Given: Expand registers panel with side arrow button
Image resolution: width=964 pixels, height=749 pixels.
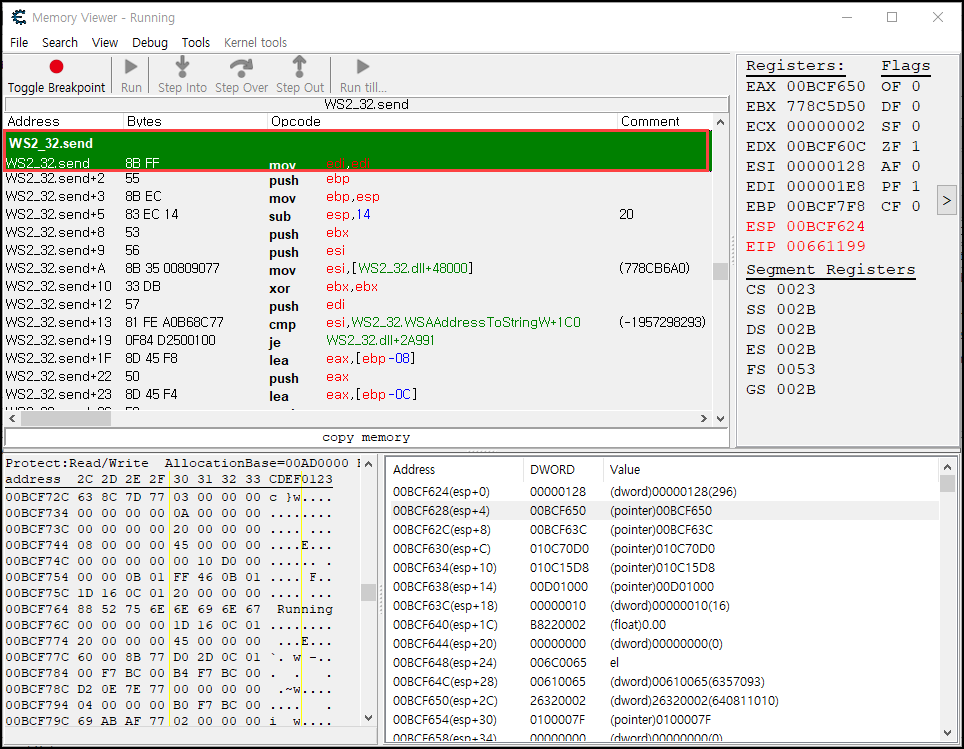Looking at the screenshot, I should coord(946,200).
